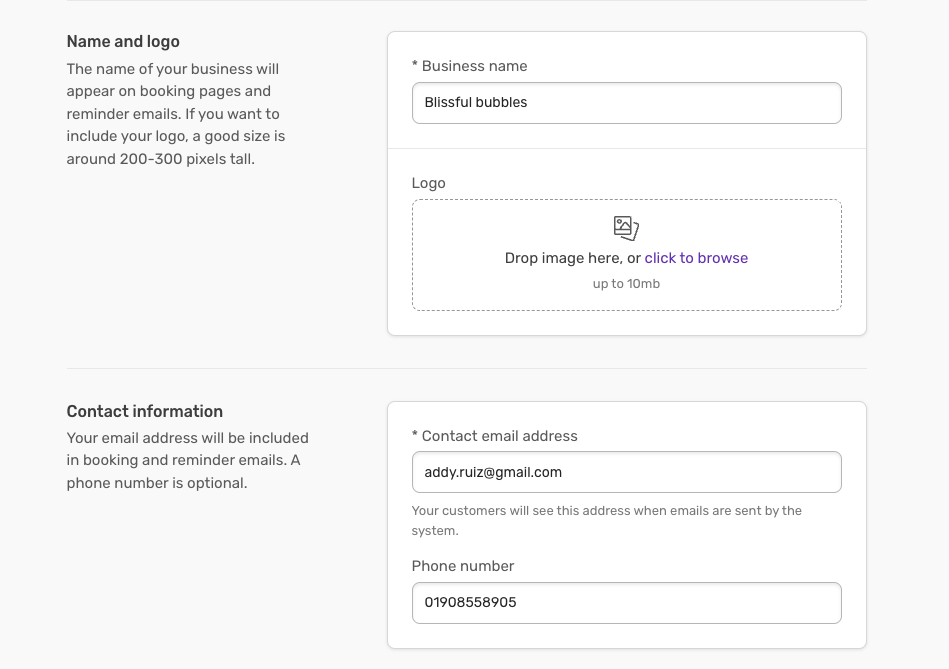
Task: Click the '* Contact email address' label
Action: point(494,436)
